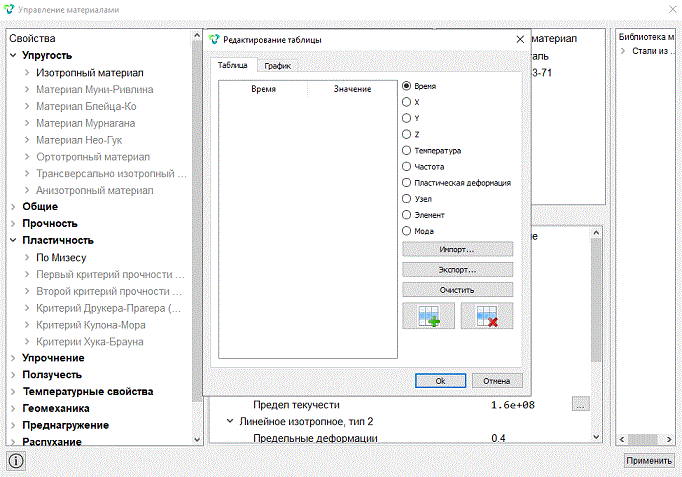Click the info icon at bottom left
Viewport: 682px width, 477px height.
click(16, 461)
